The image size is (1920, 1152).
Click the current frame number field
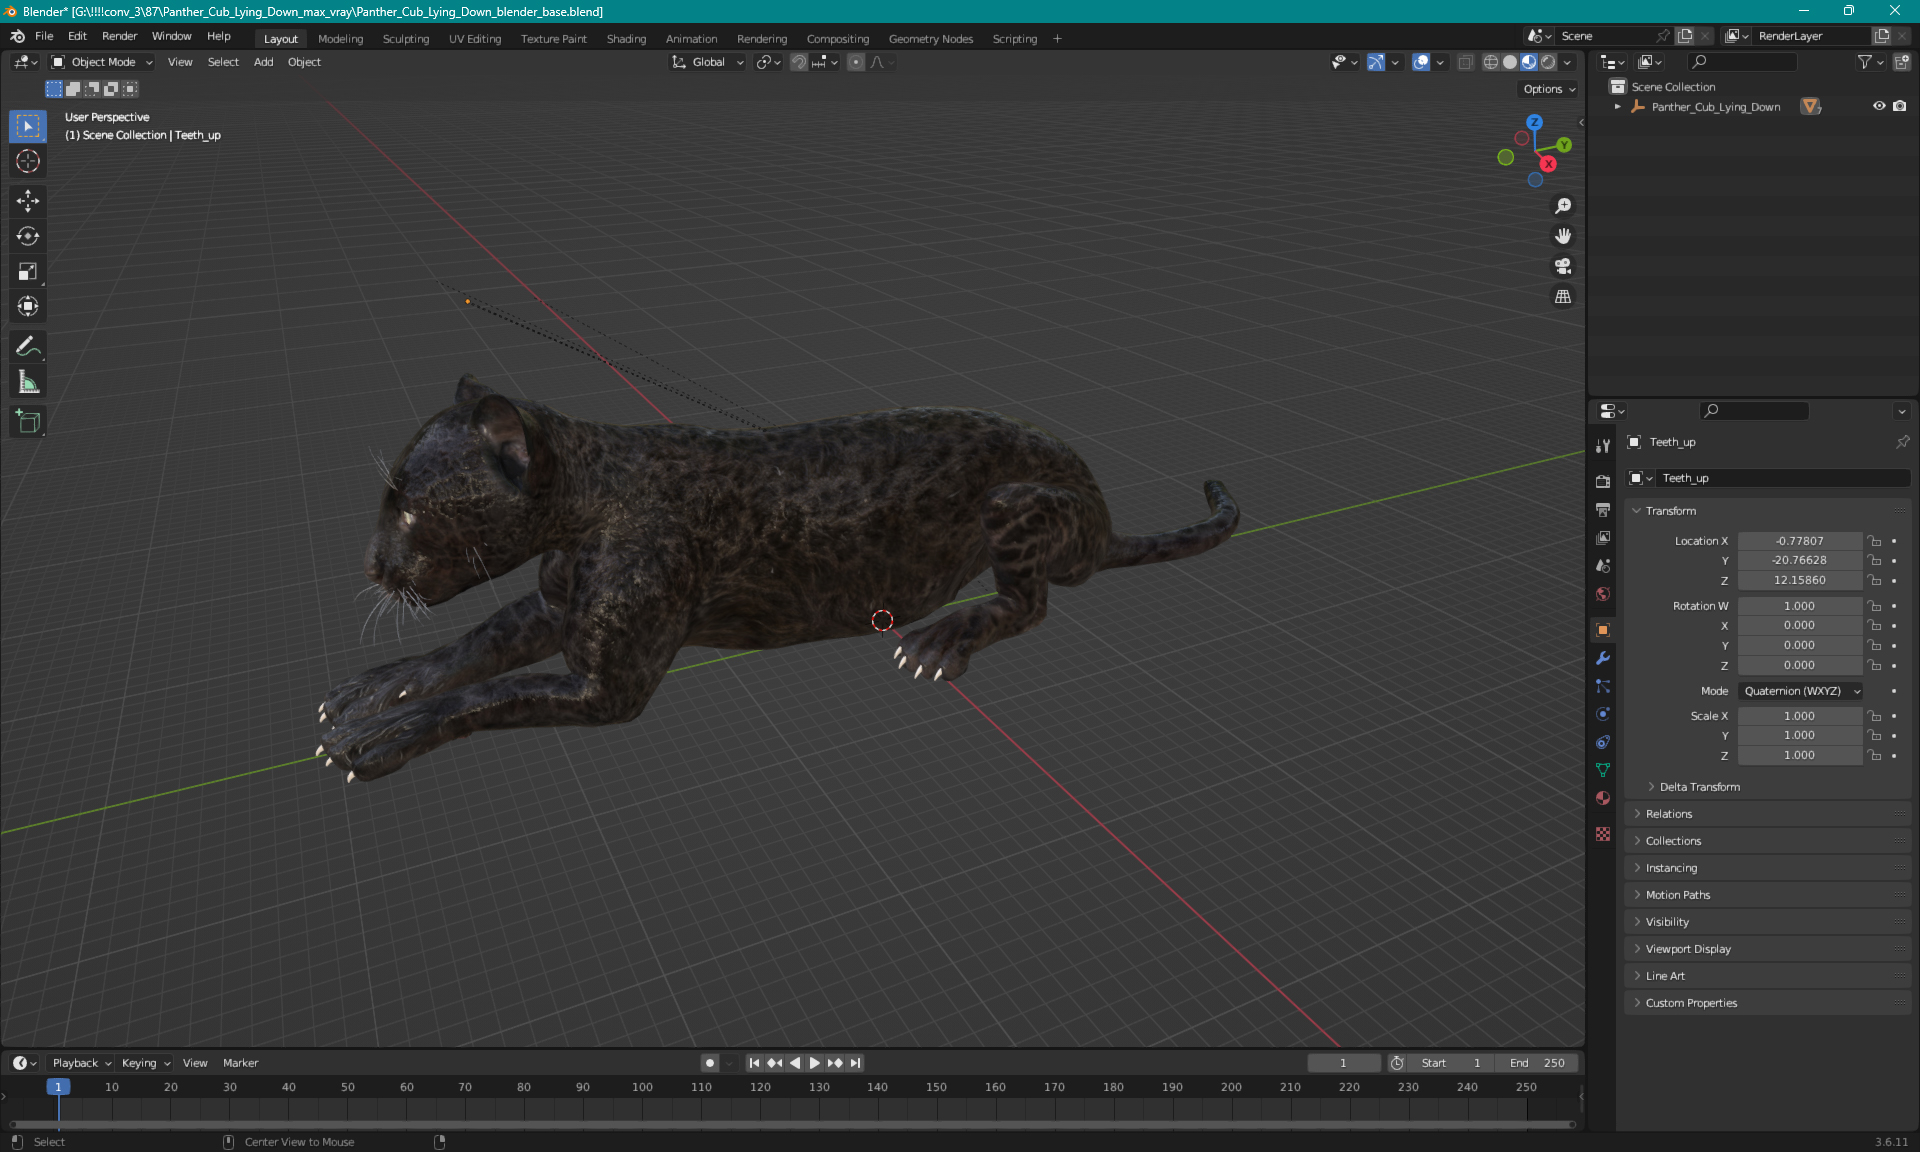[1343, 1063]
